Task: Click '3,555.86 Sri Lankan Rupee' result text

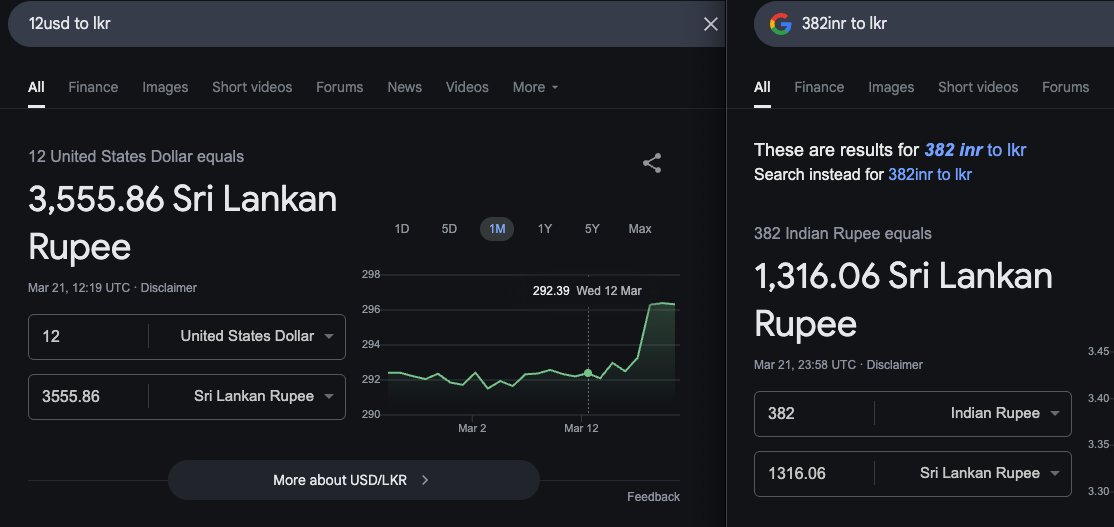Action: tap(183, 222)
